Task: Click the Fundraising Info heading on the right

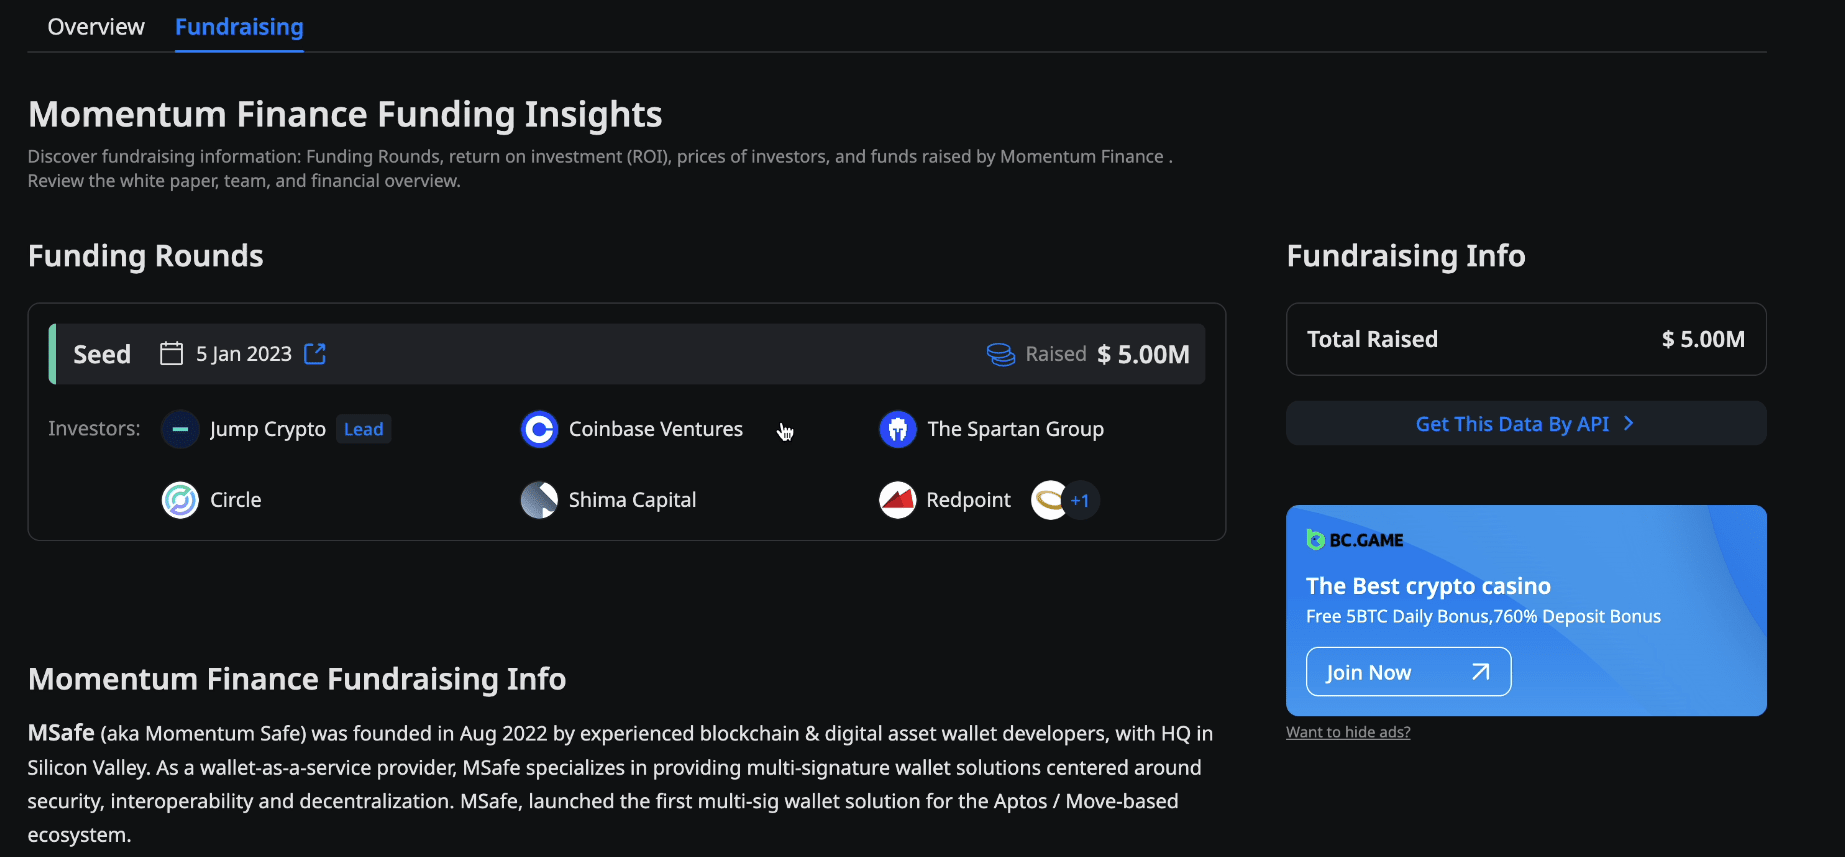Action: click(1406, 256)
